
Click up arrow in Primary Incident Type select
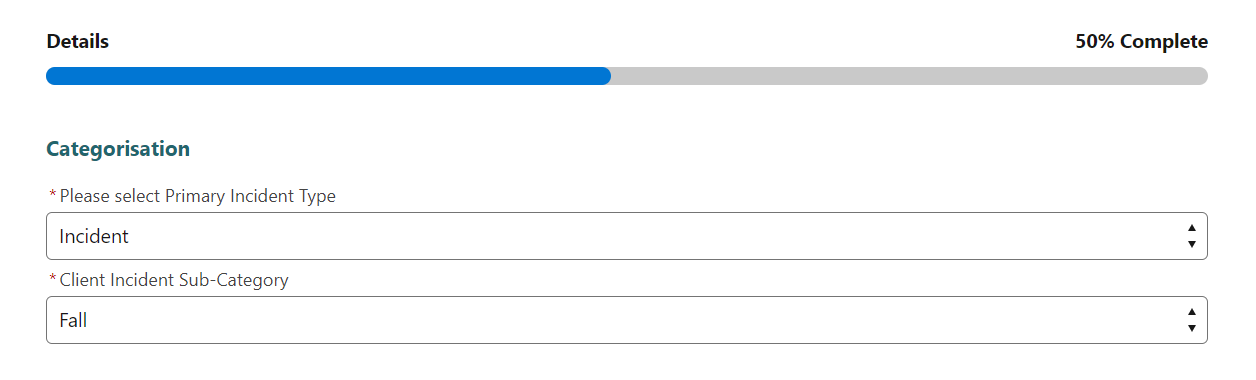click(1191, 230)
